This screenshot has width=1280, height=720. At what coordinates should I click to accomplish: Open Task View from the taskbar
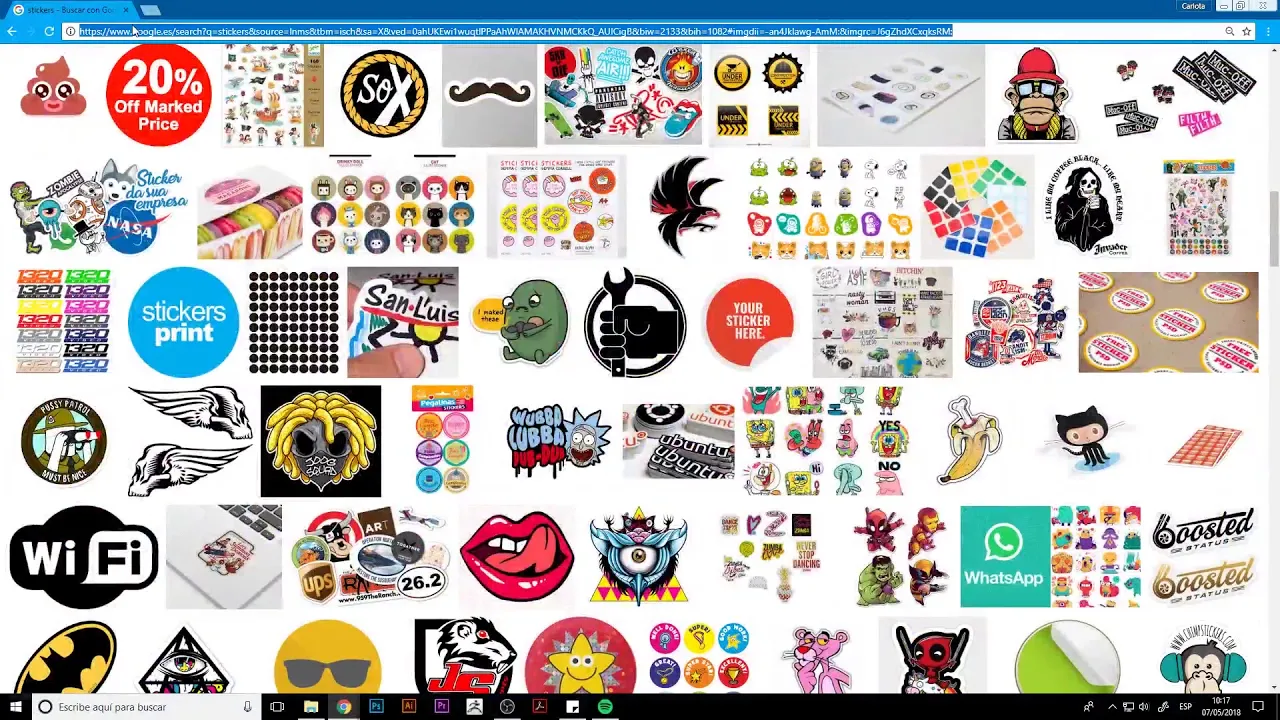(x=277, y=707)
